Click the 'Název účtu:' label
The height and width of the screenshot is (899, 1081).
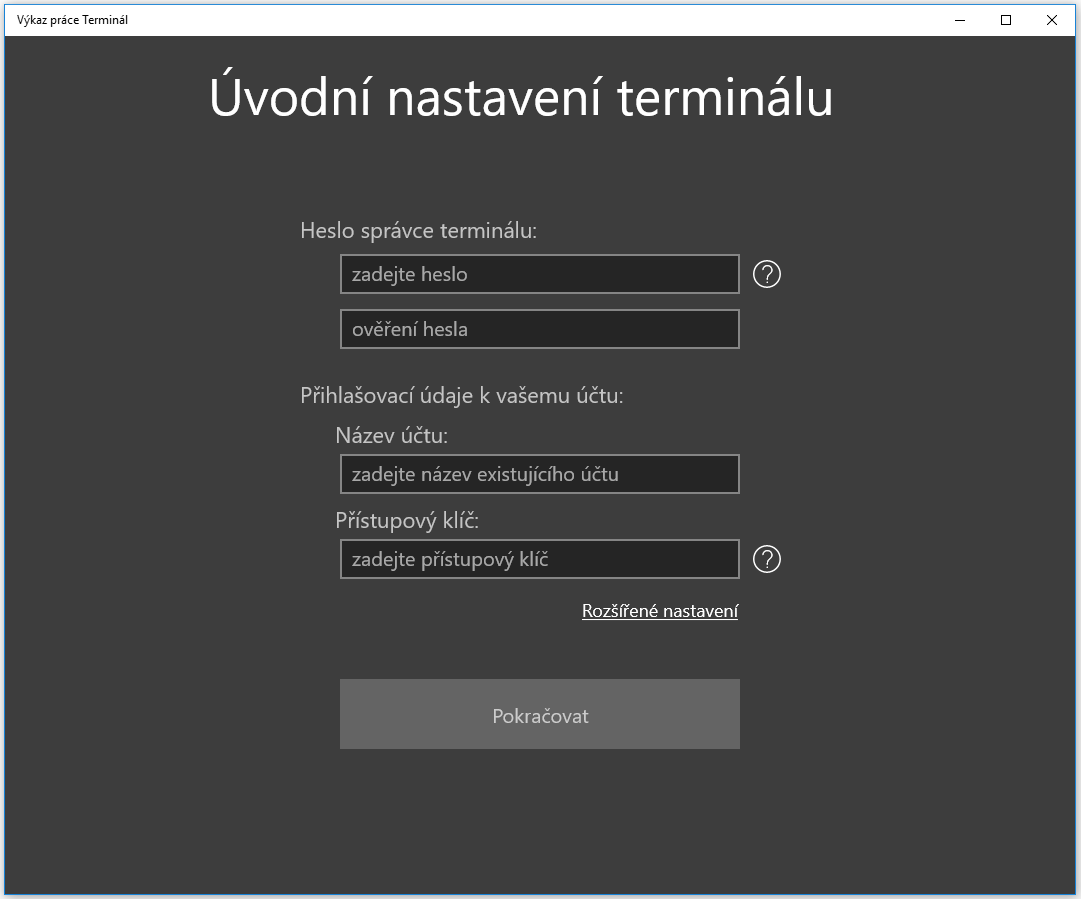[392, 436]
